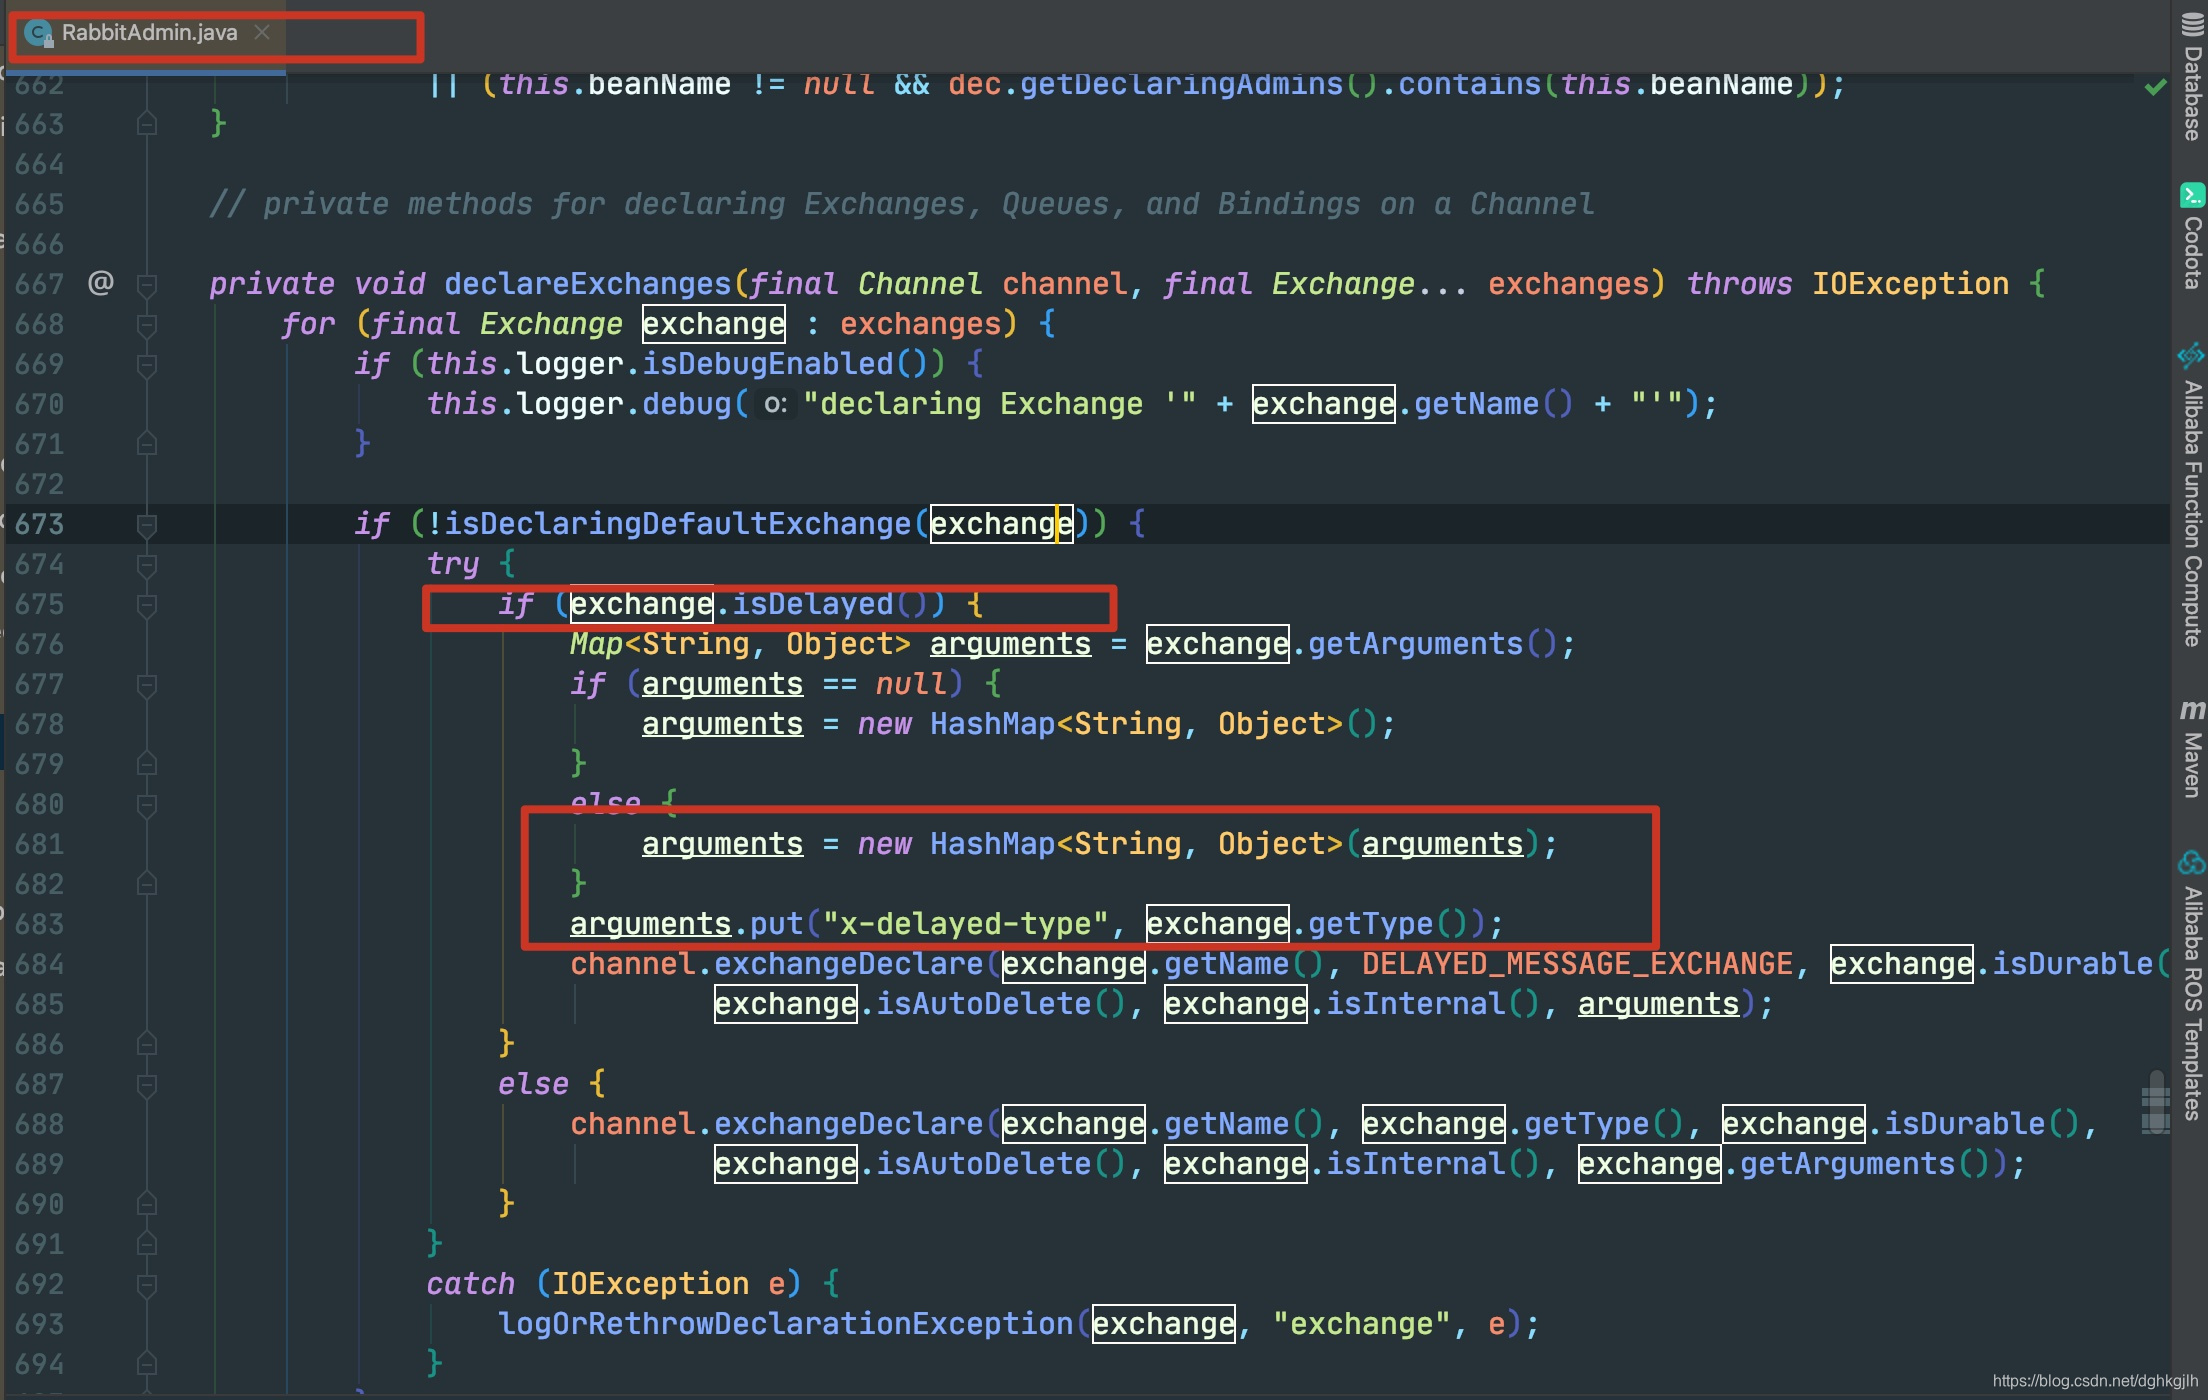This screenshot has height=1400, width=2208.
Task: Click getDeclaringAdmins() on line 662
Action: [1198, 86]
